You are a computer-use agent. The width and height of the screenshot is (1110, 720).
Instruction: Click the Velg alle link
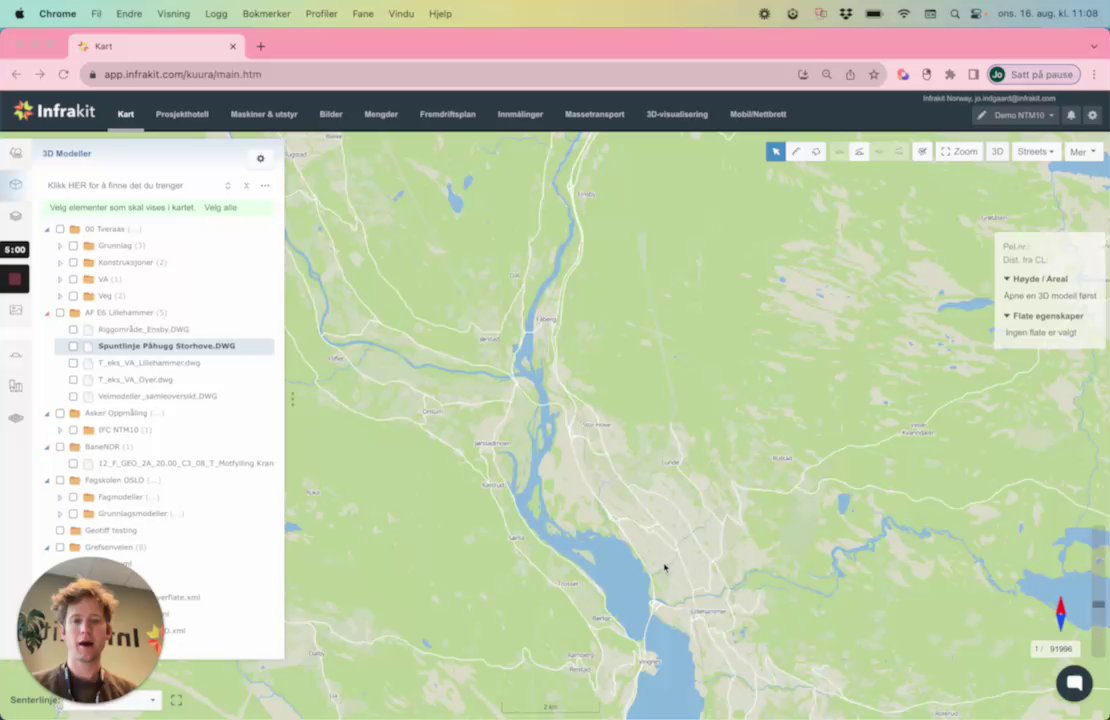[220, 207]
